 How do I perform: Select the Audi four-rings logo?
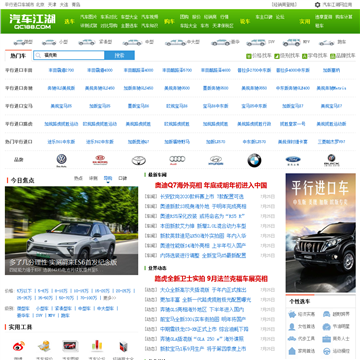[x=177, y=160]
